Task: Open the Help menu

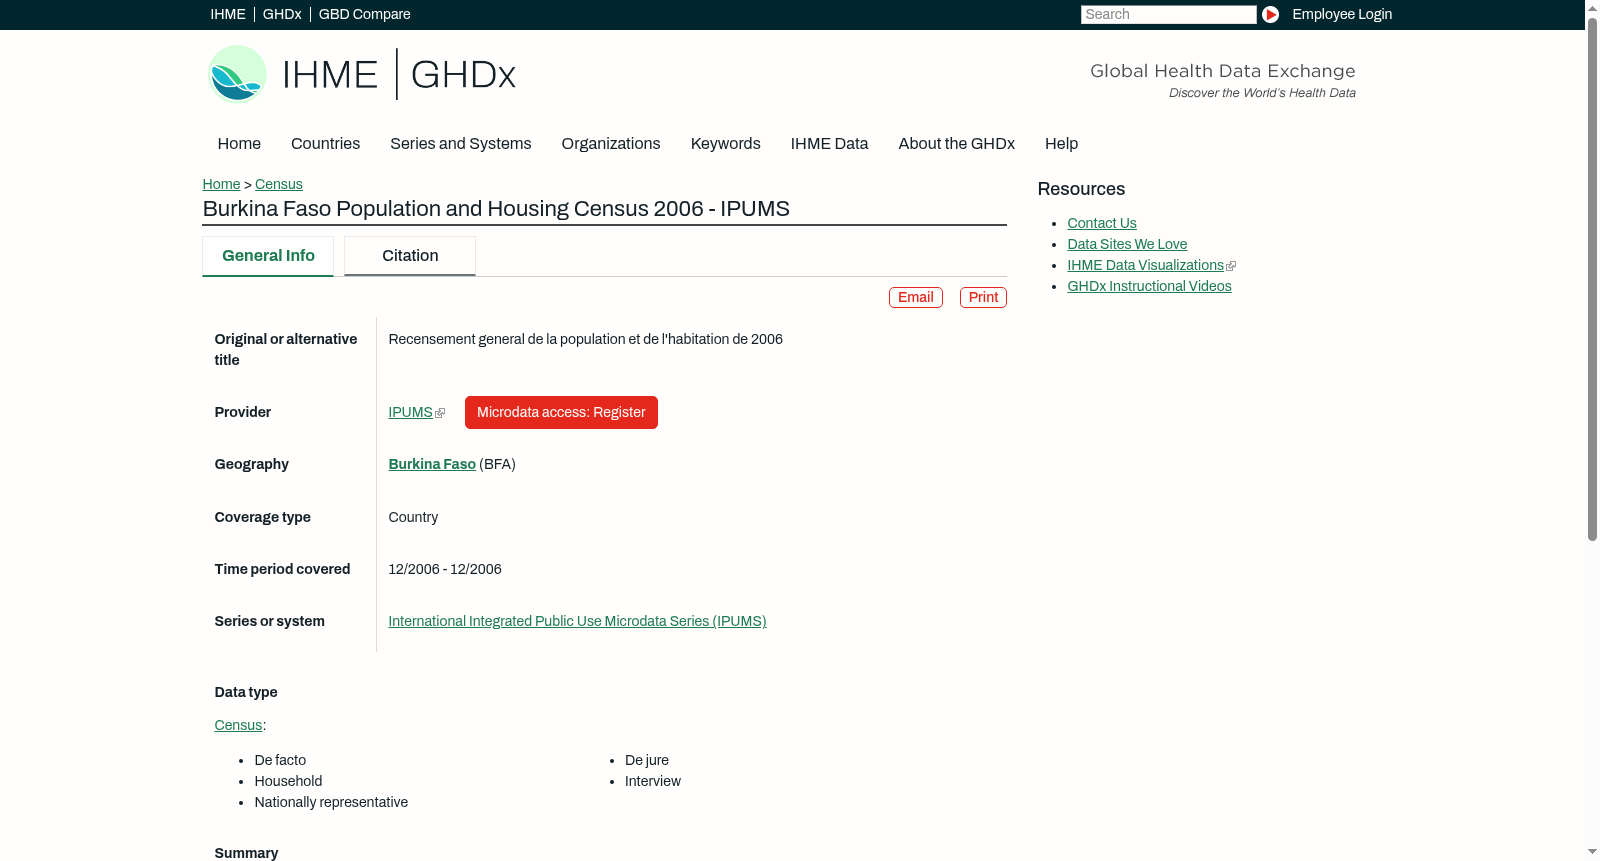Action: click(x=1062, y=144)
